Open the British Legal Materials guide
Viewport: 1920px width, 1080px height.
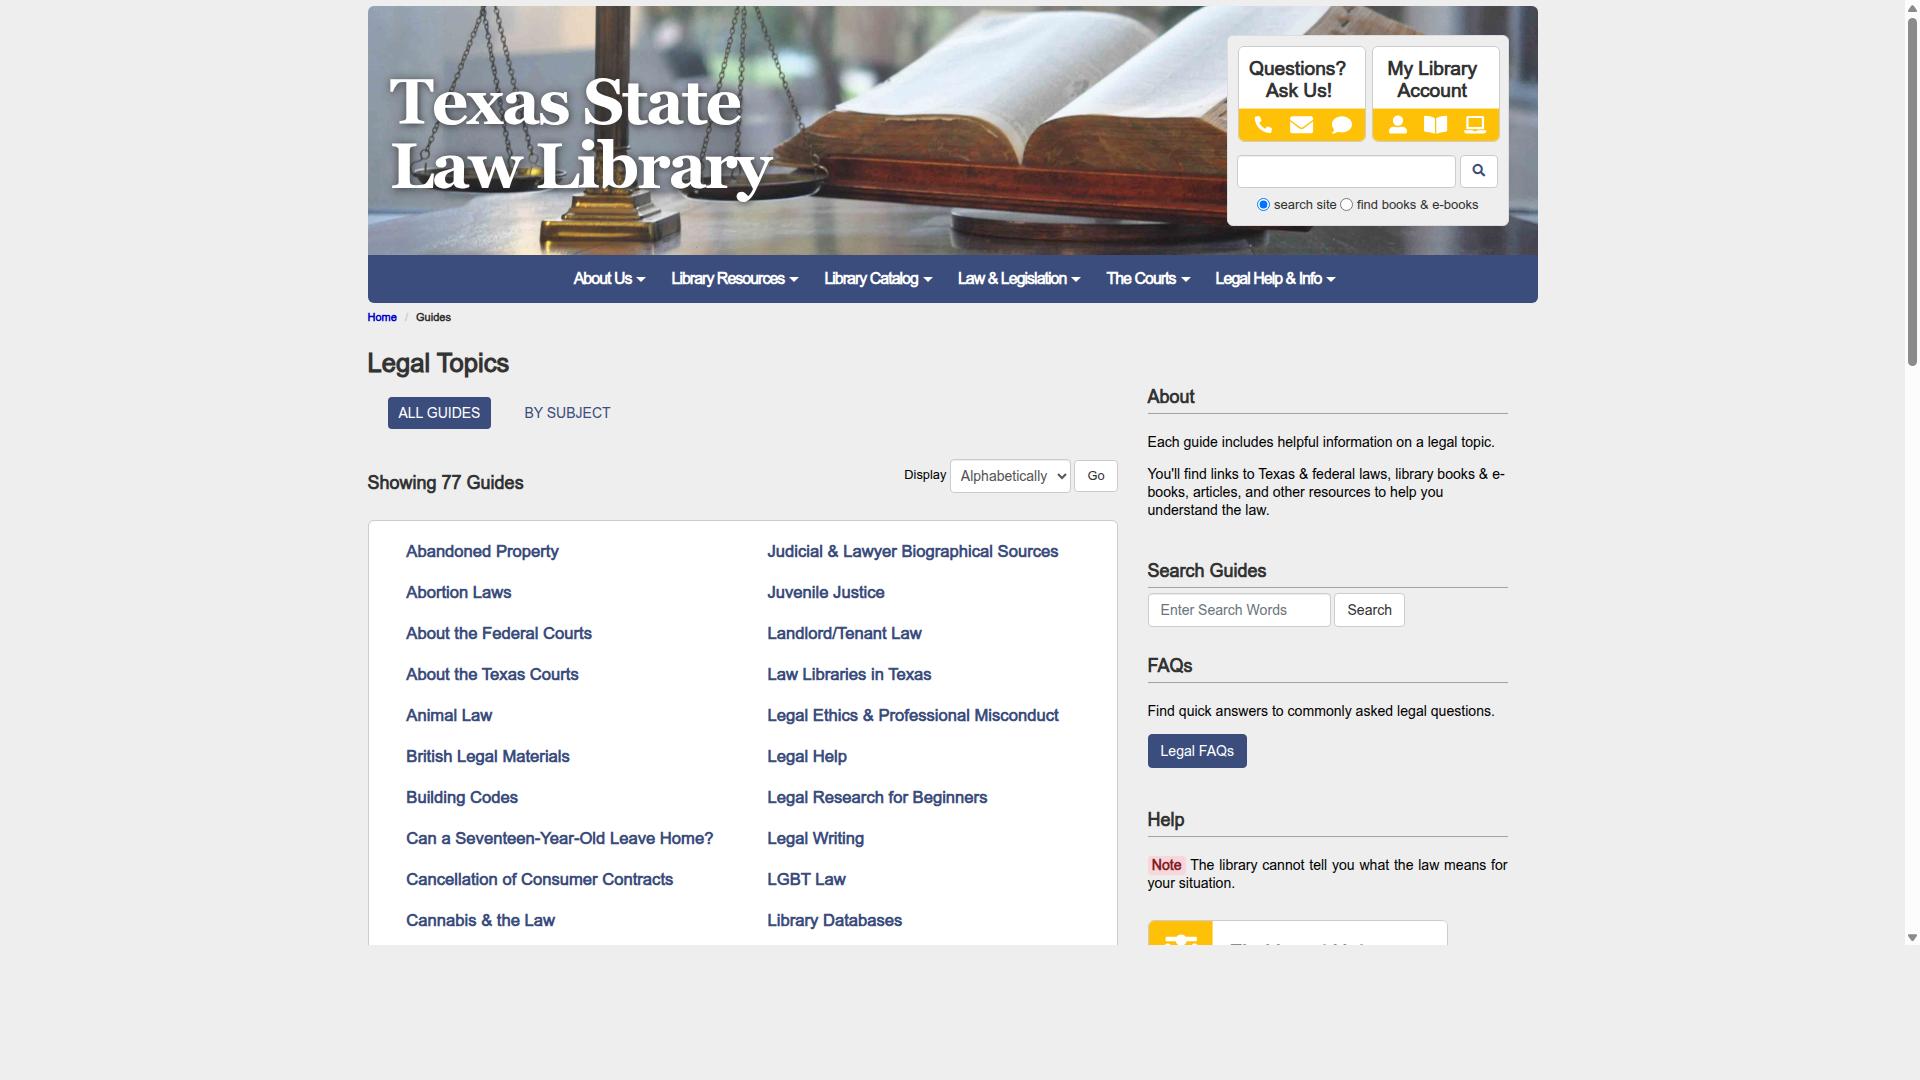pos(487,757)
